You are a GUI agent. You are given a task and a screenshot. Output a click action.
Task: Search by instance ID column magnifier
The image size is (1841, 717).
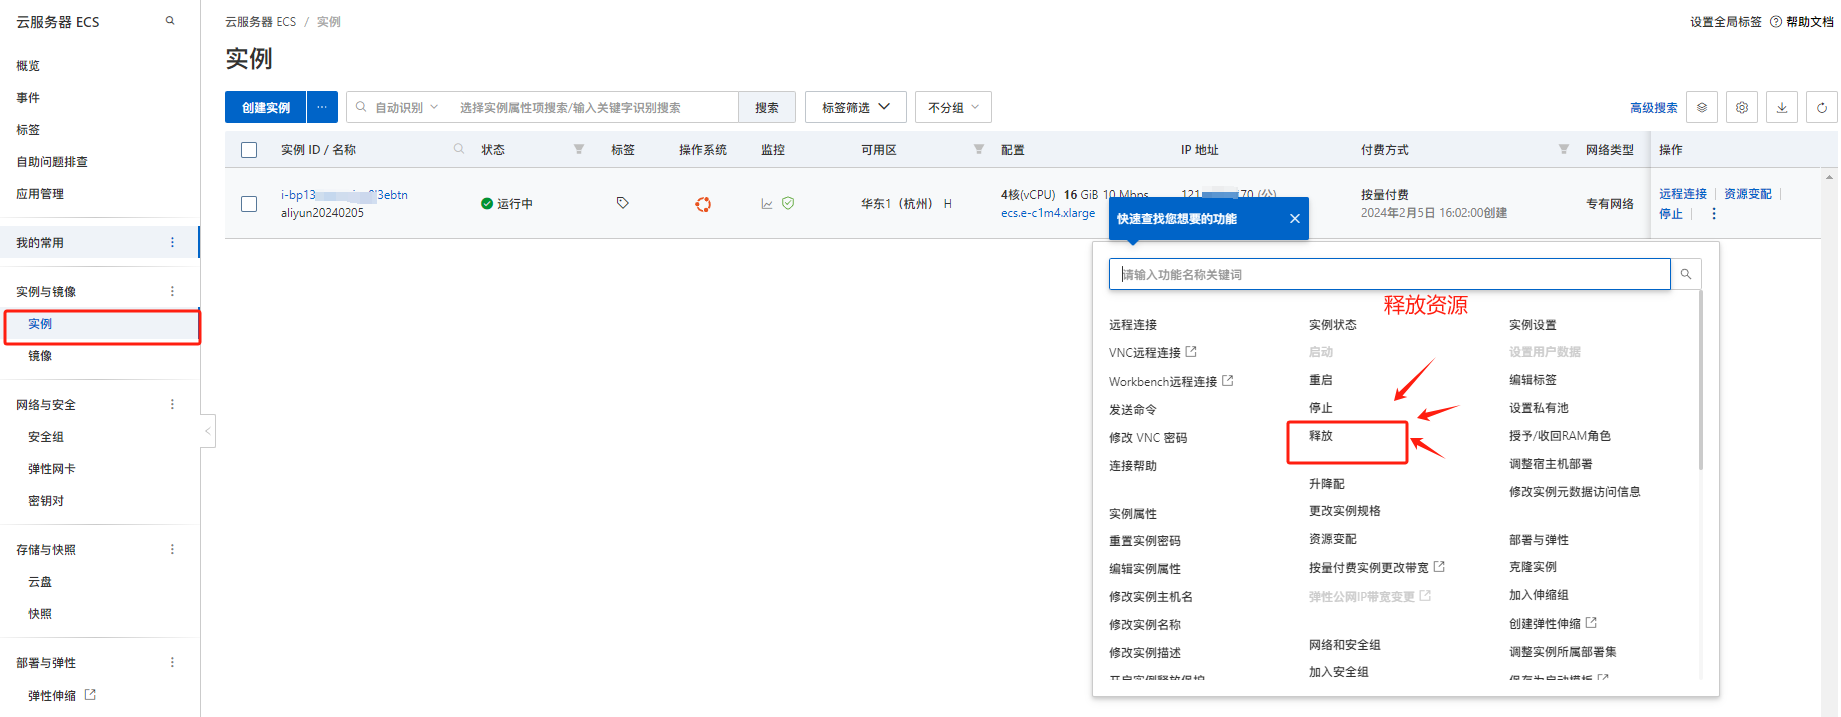[459, 149]
